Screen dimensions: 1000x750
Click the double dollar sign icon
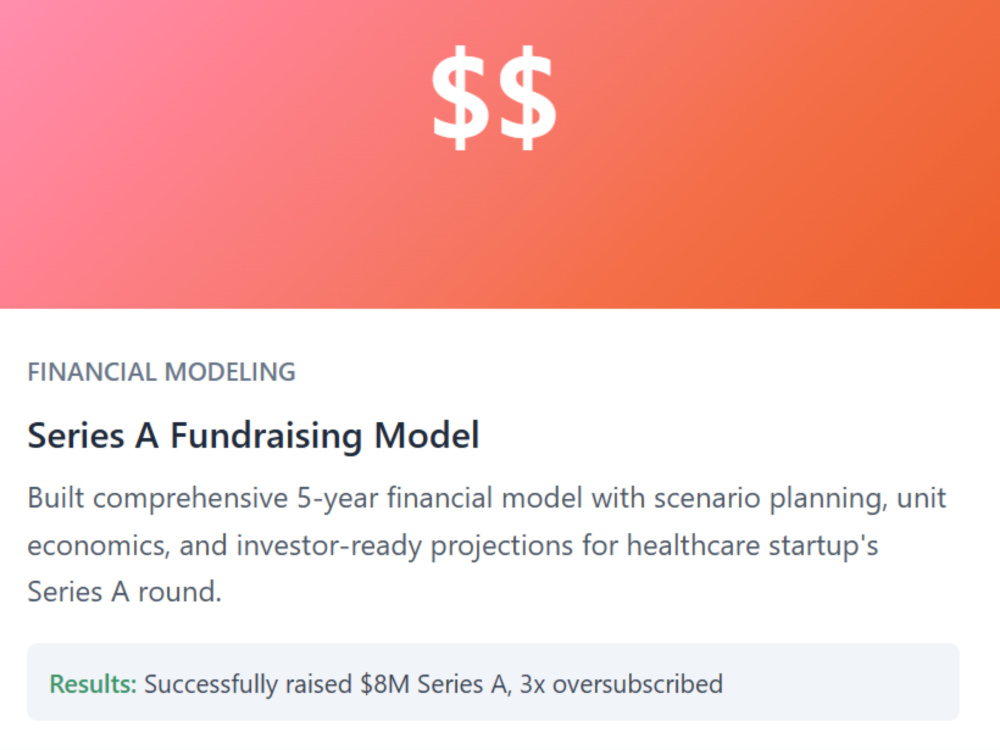(494, 98)
